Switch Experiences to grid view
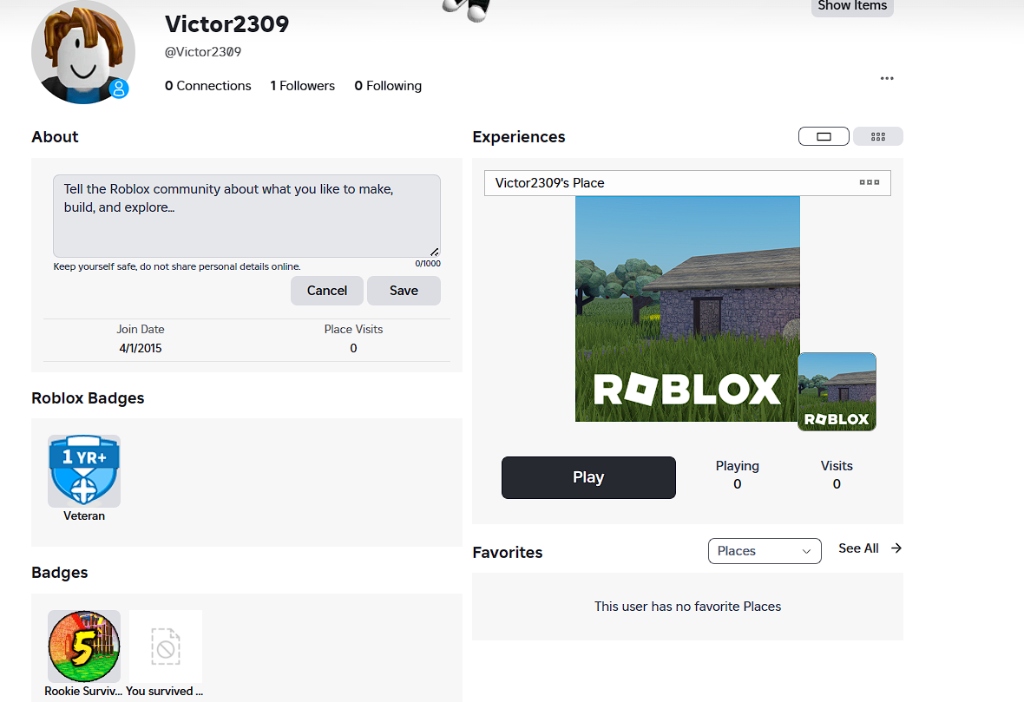Image resolution: width=1024 pixels, height=702 pixels. coord(878,136)
